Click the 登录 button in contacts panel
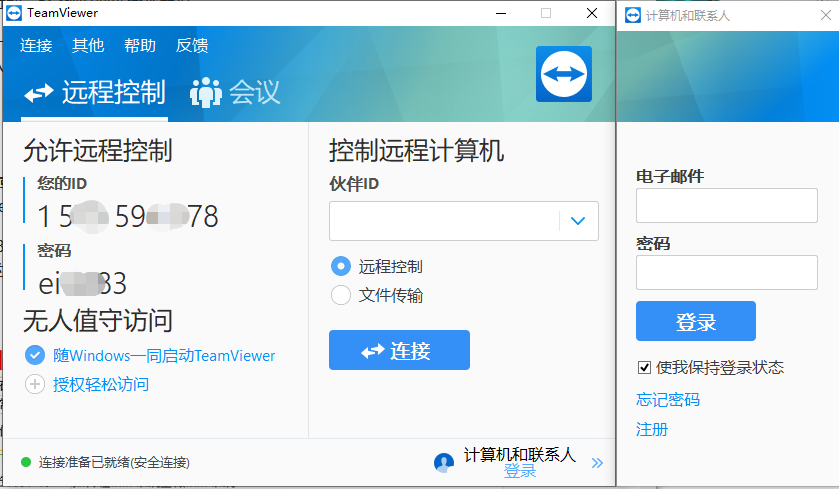 tap(696, 321)
